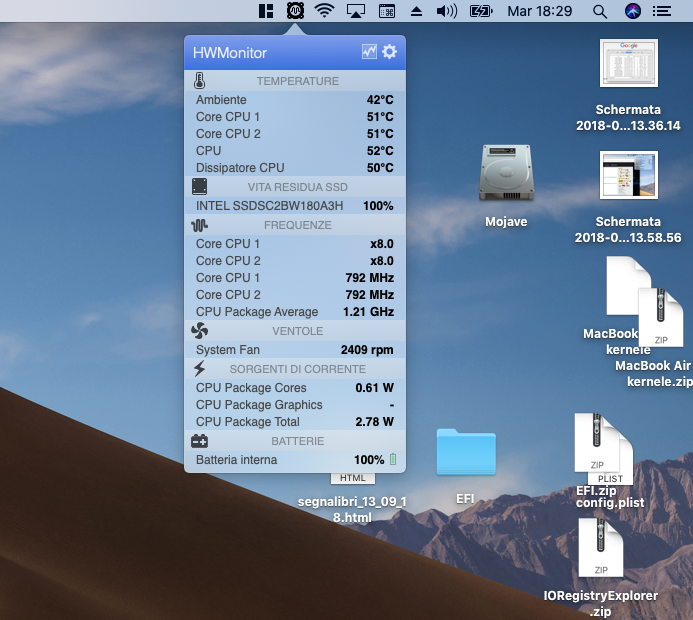The image size is (693, 620).
Task: Open Notification Center
Action: [662, 11]
